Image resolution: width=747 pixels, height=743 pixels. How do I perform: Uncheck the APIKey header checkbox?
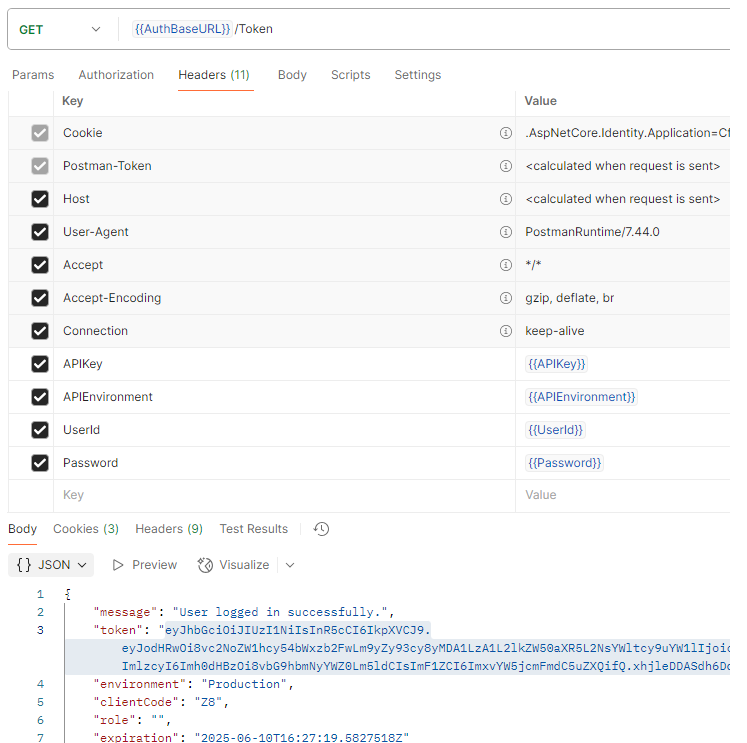(x=40, y=364)
